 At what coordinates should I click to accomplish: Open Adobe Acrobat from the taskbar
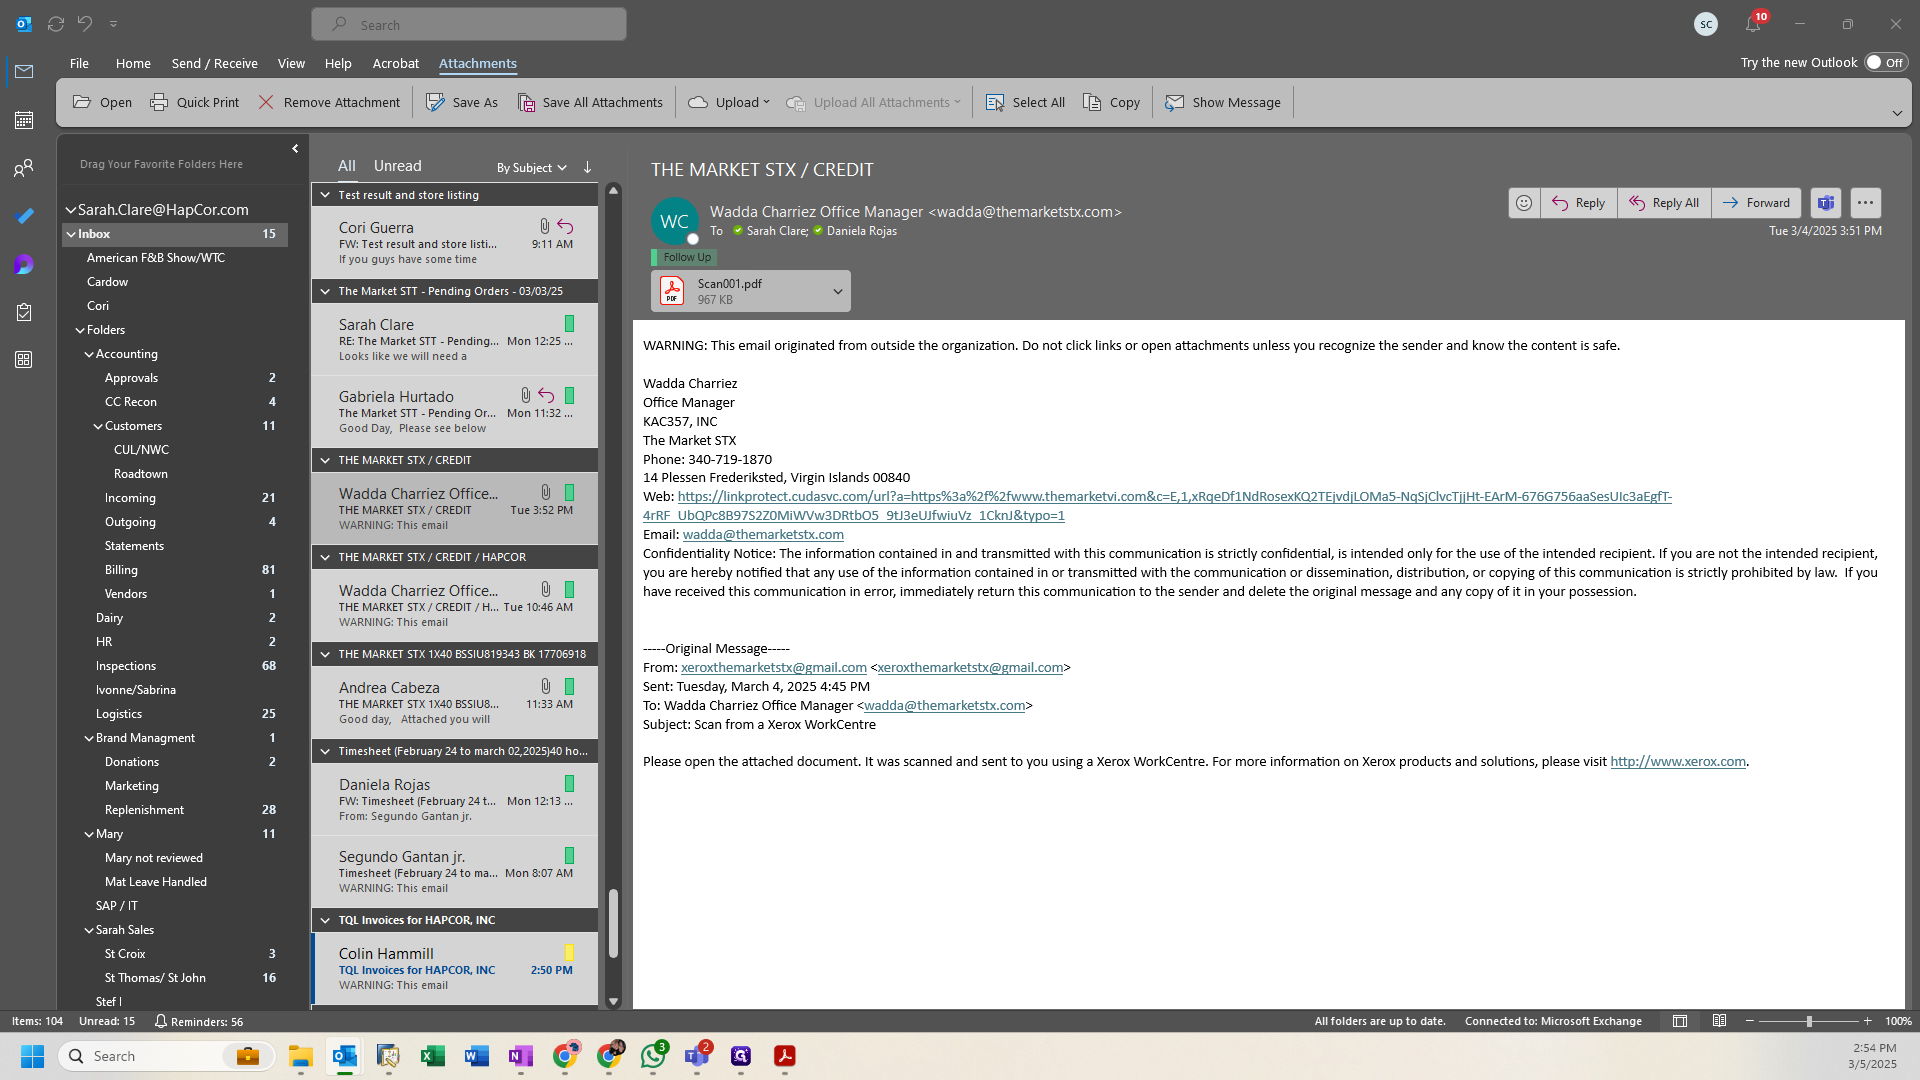click(x=785, y=1056)
